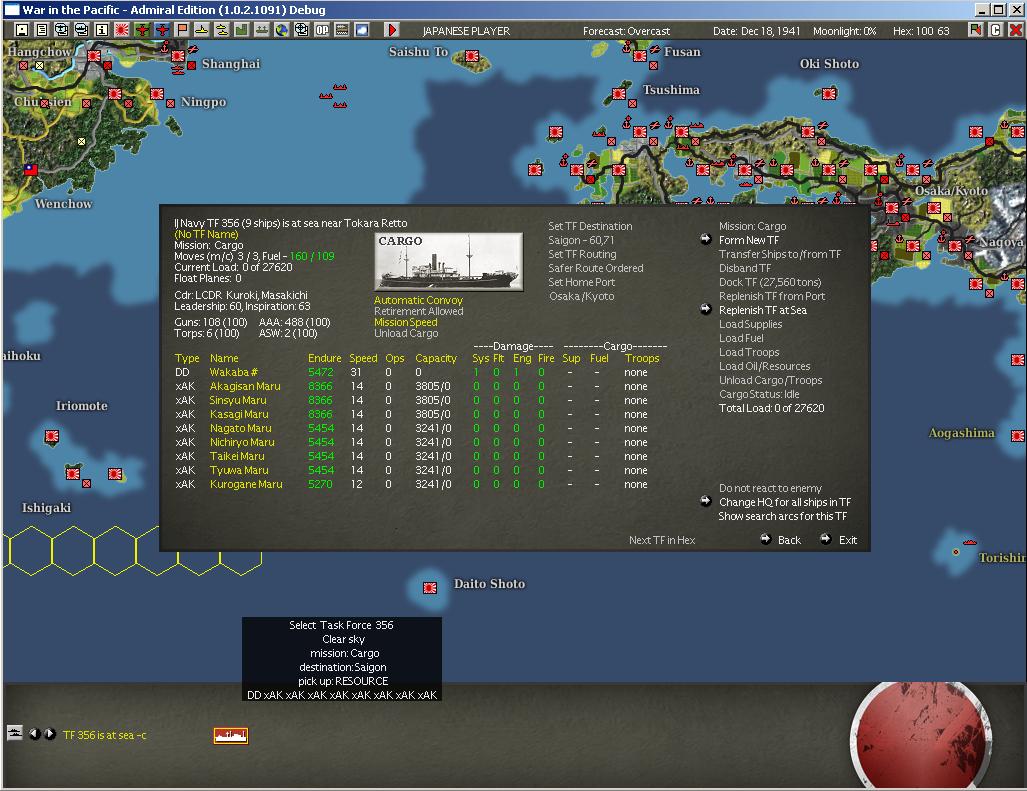Viewport: 1027px width, 791px height.
Task: Click the crosshair target toolbar icon
Action: (x=302, y=30)
